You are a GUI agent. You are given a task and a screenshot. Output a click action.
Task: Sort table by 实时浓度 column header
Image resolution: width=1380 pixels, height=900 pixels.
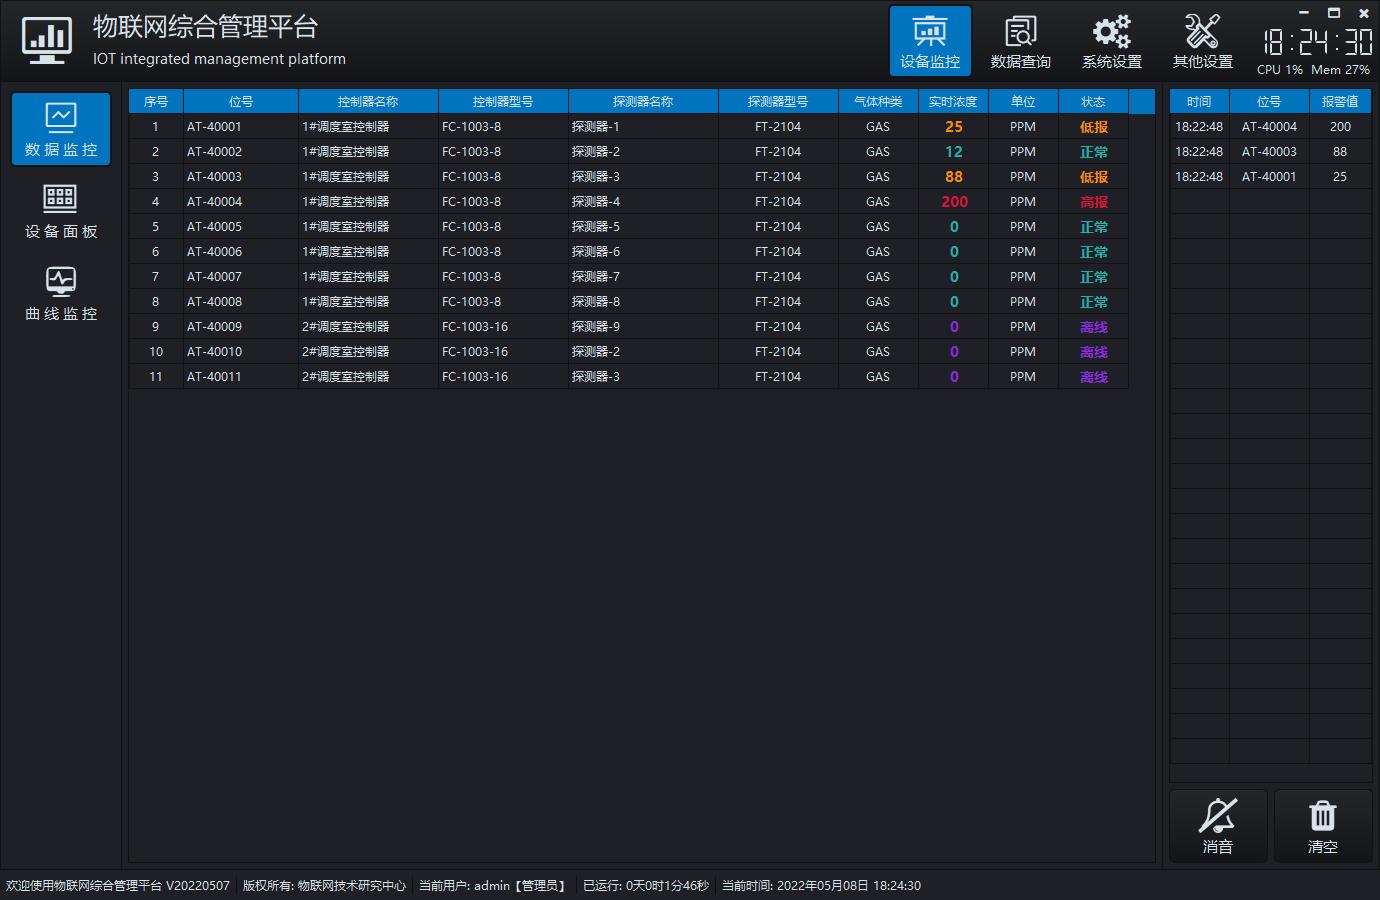953,102
